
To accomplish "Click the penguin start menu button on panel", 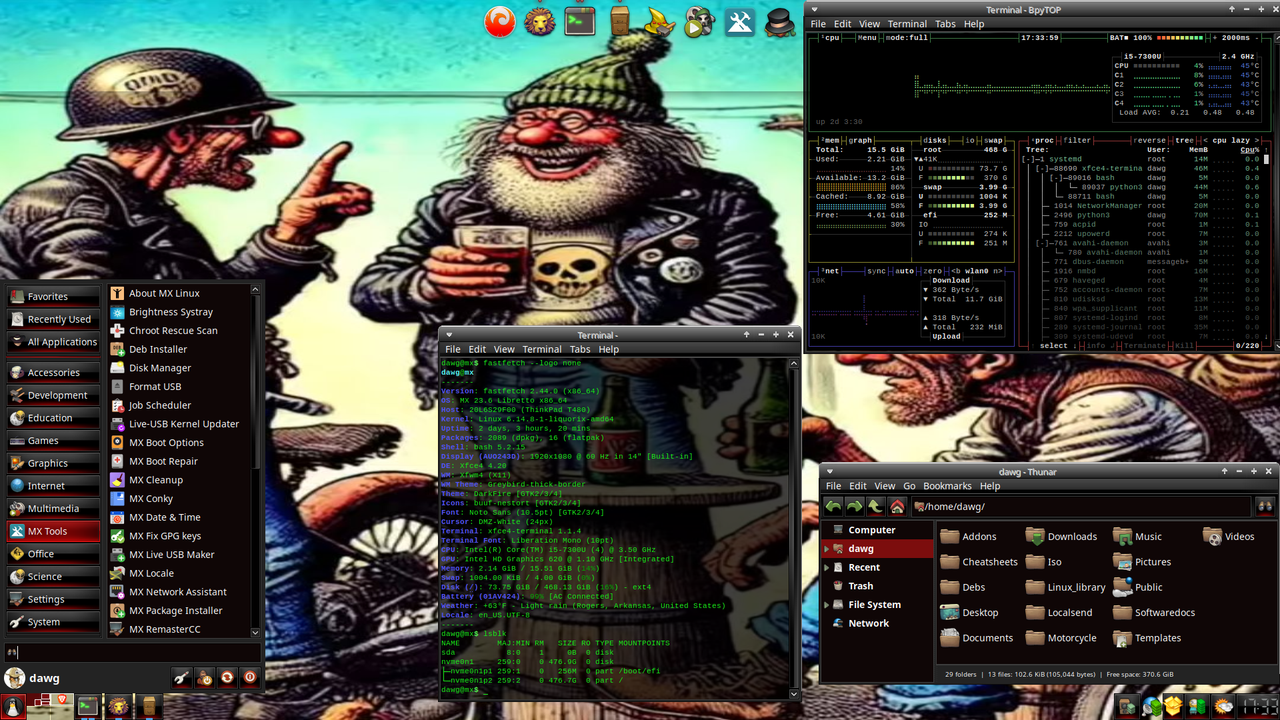I will (13, 707).
